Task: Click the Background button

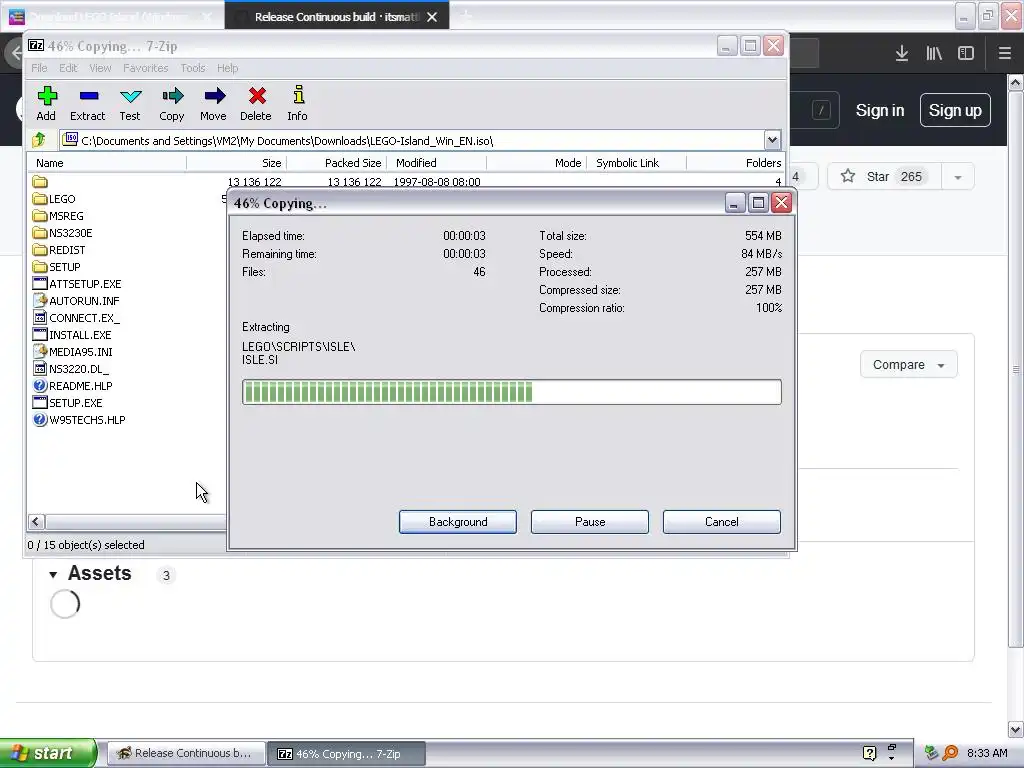Action: 458,522
